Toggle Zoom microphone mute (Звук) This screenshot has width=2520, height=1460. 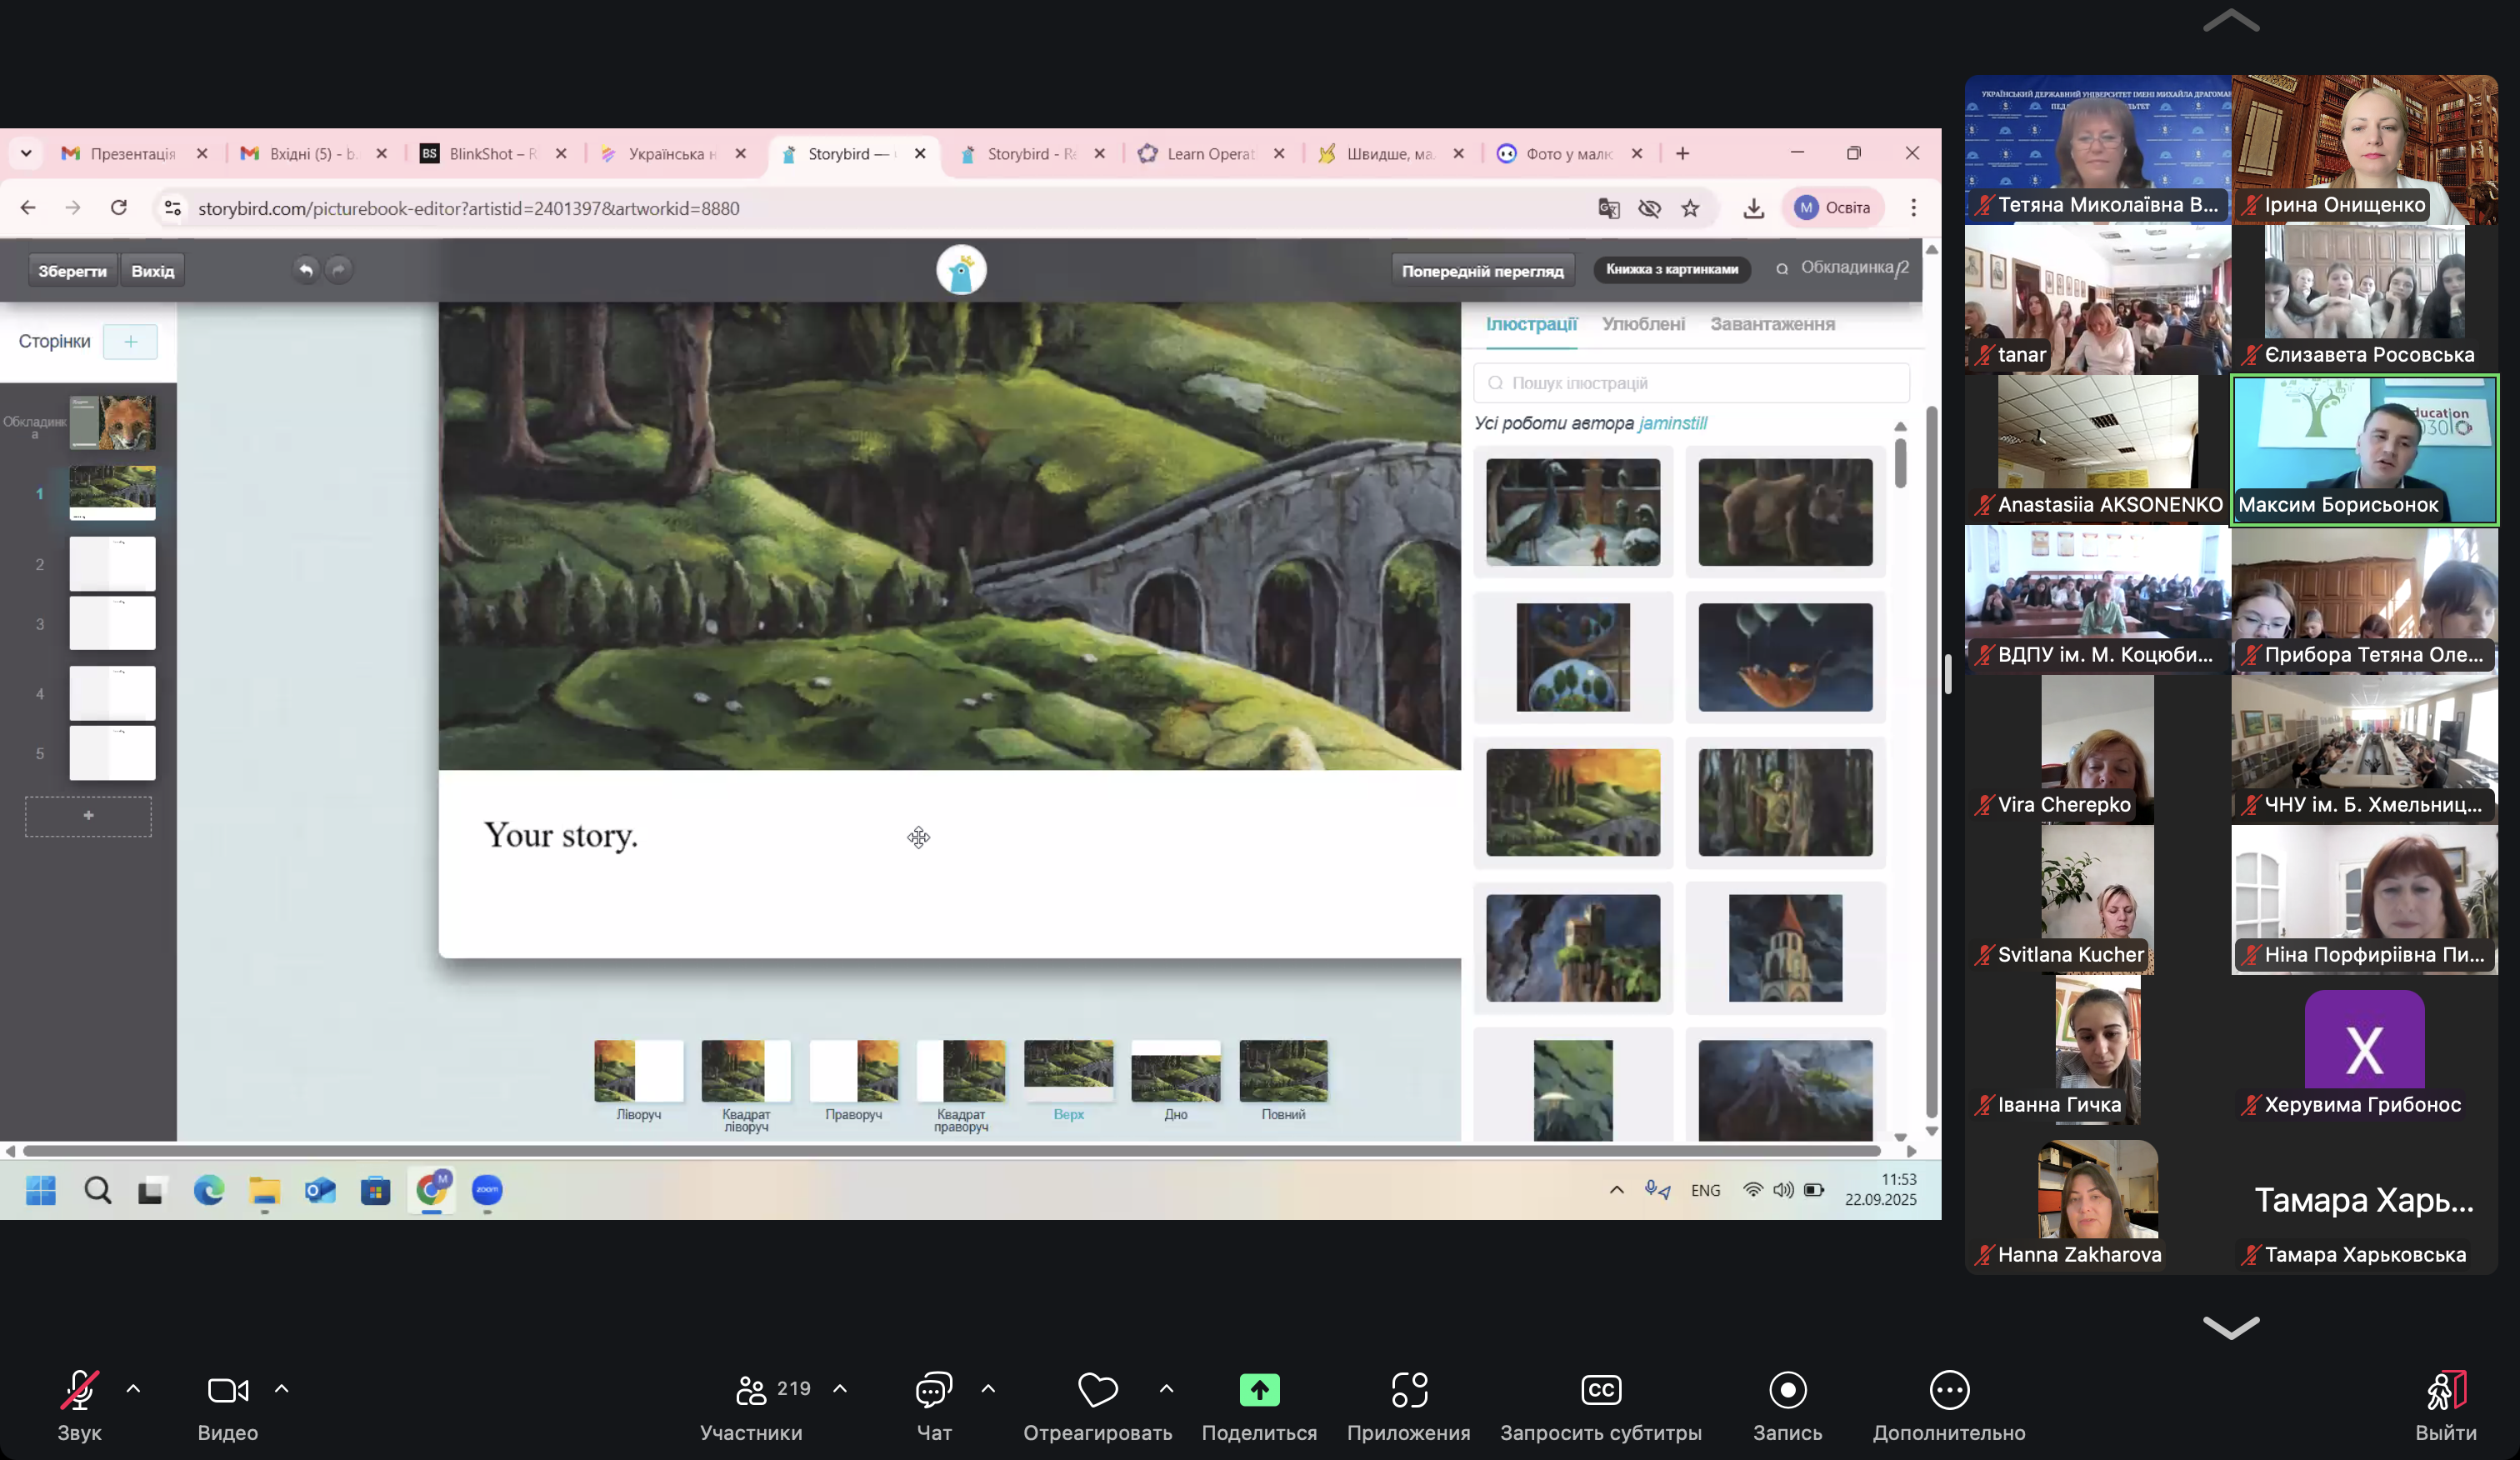[79, 1390]
